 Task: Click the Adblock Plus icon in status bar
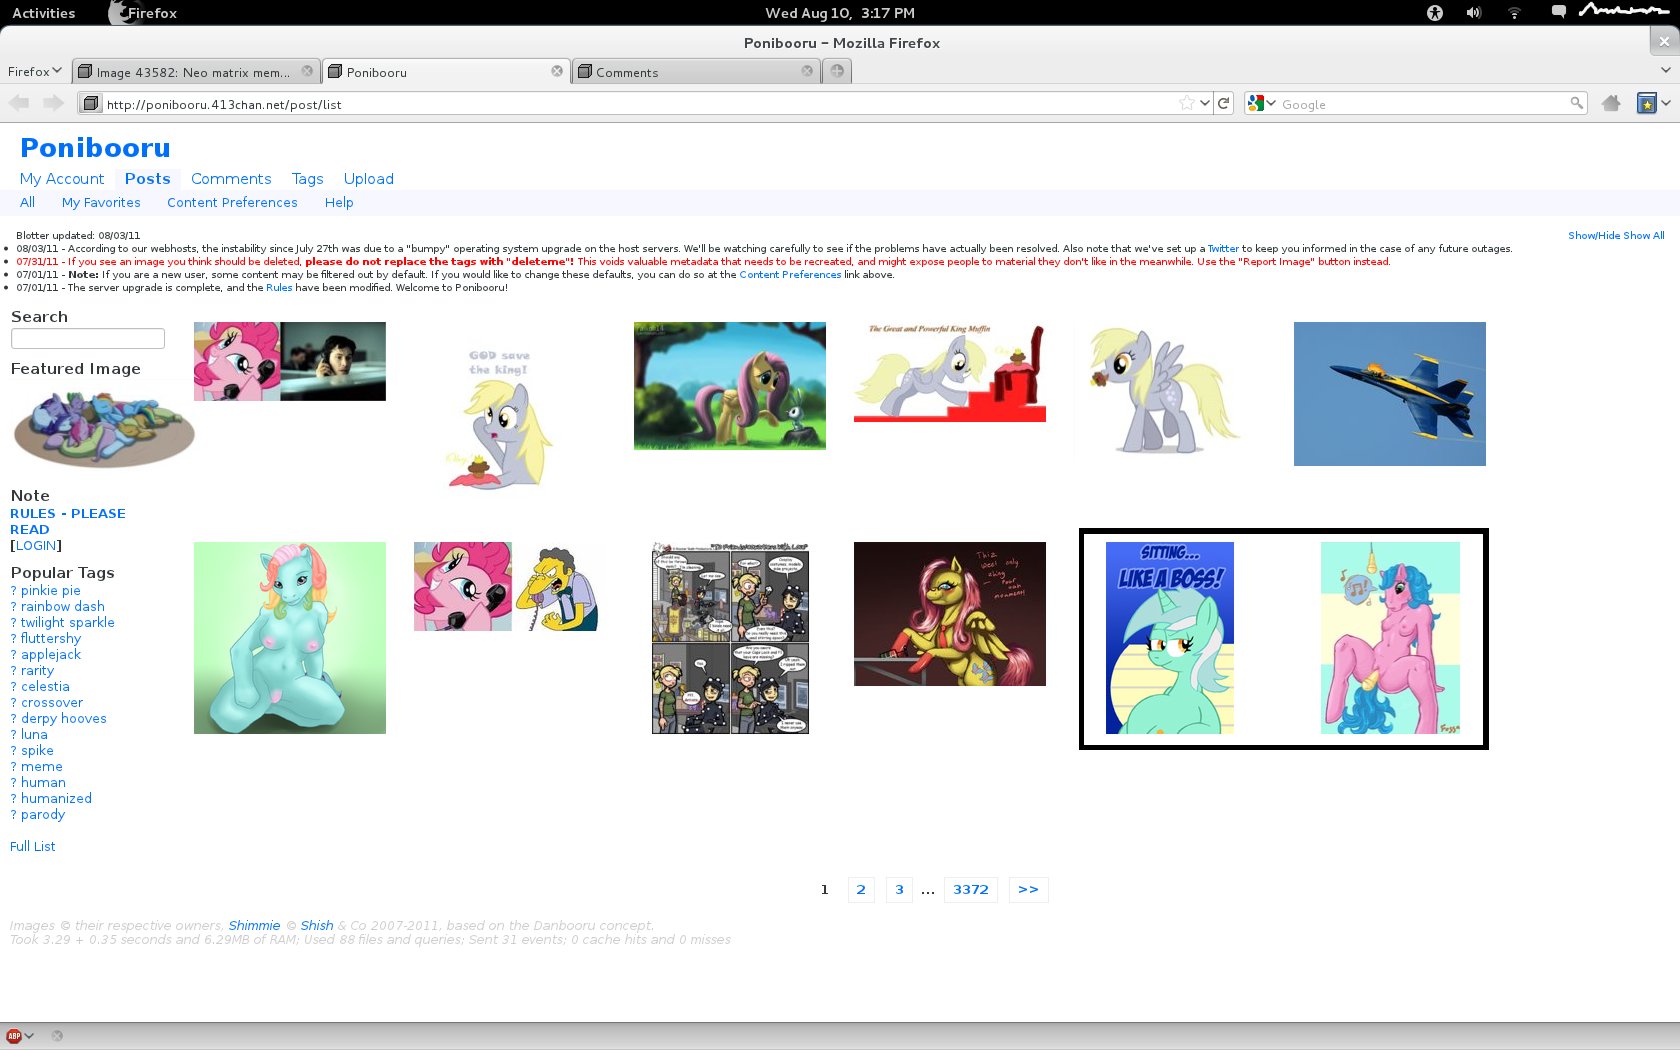pyautogui.click(x=14, y=1036)
